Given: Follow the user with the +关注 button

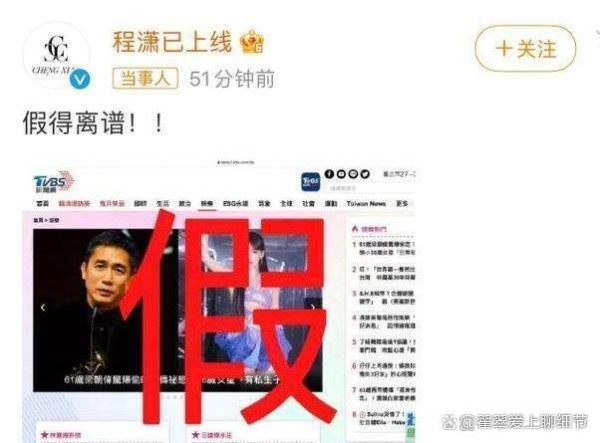Looking at the screenshot, I should point(525,49).
